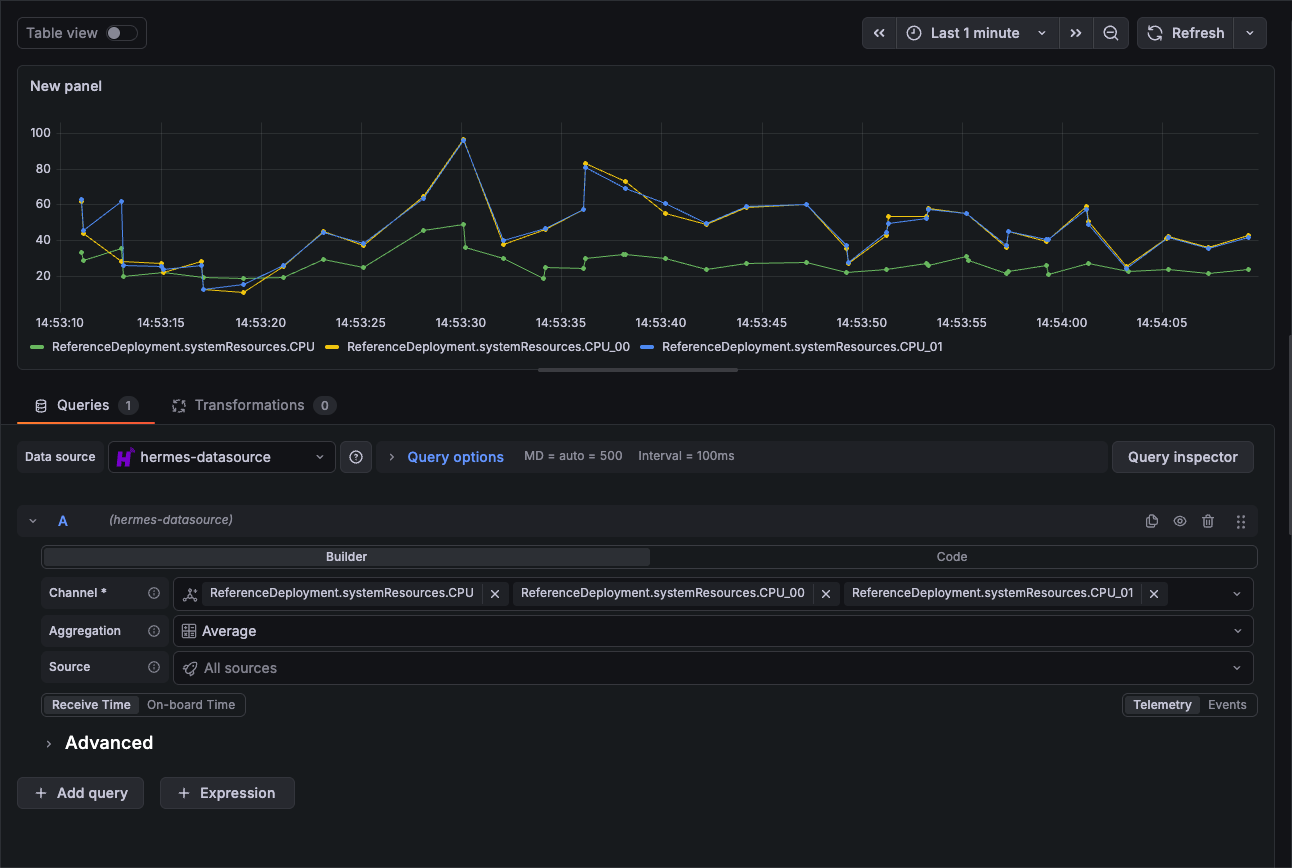Click the data source help icon
This screenshot has width=1292, height=868.
(x=356, y=457)
